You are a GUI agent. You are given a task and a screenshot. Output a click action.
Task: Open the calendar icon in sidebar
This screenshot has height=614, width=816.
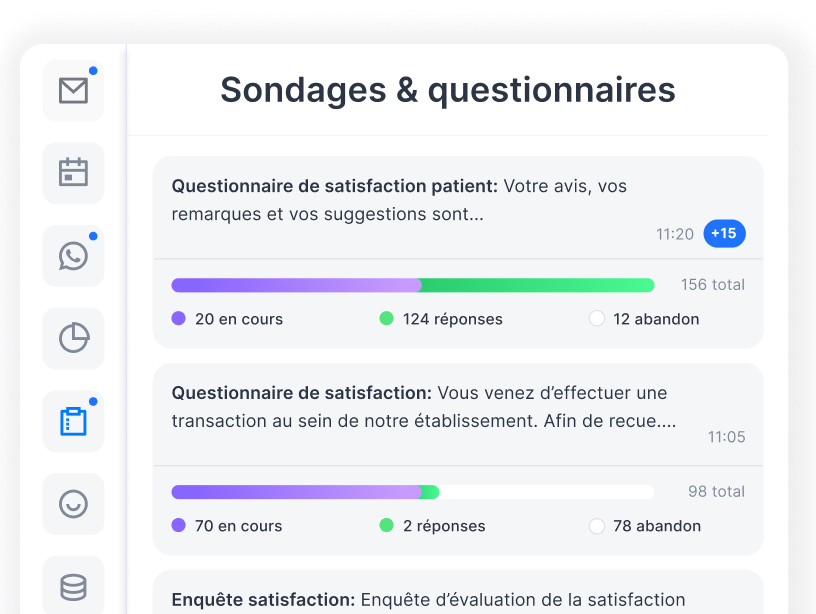click(x=73, y=173)
